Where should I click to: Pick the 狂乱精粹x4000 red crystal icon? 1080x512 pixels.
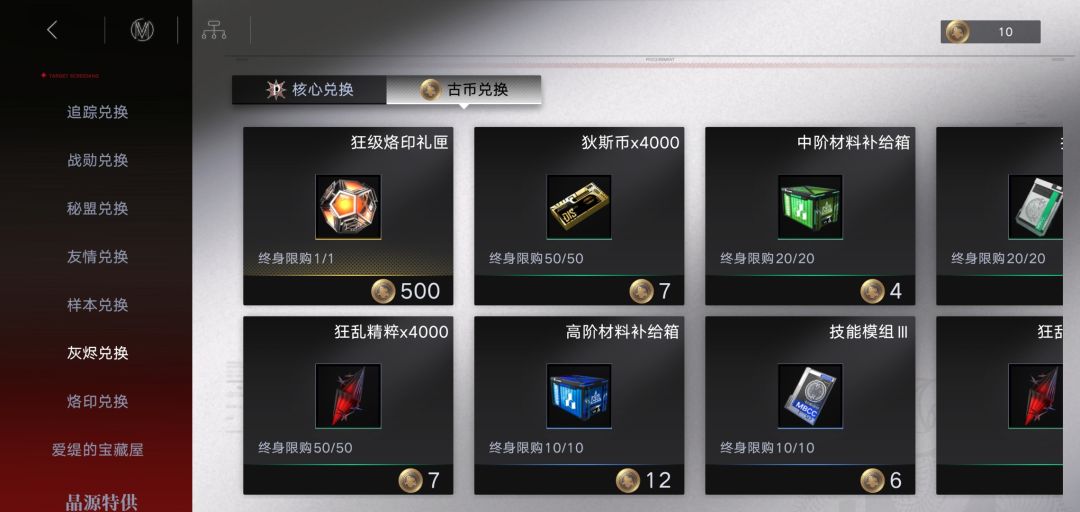pos(348,396)
